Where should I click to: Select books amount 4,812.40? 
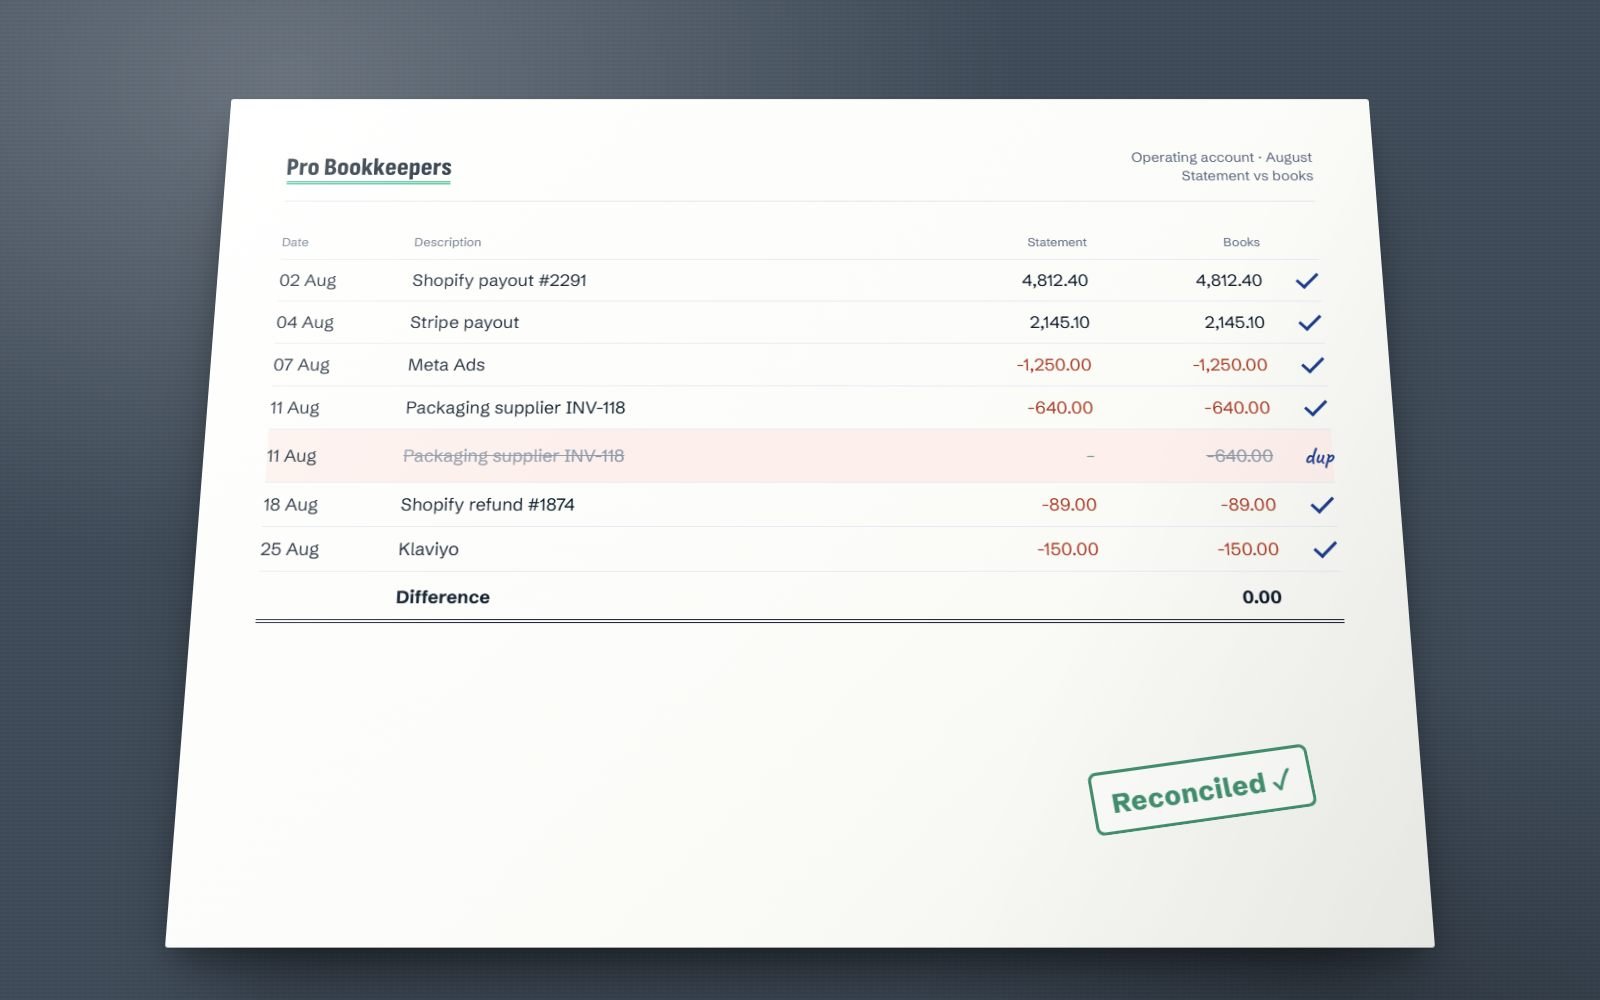1229,281
